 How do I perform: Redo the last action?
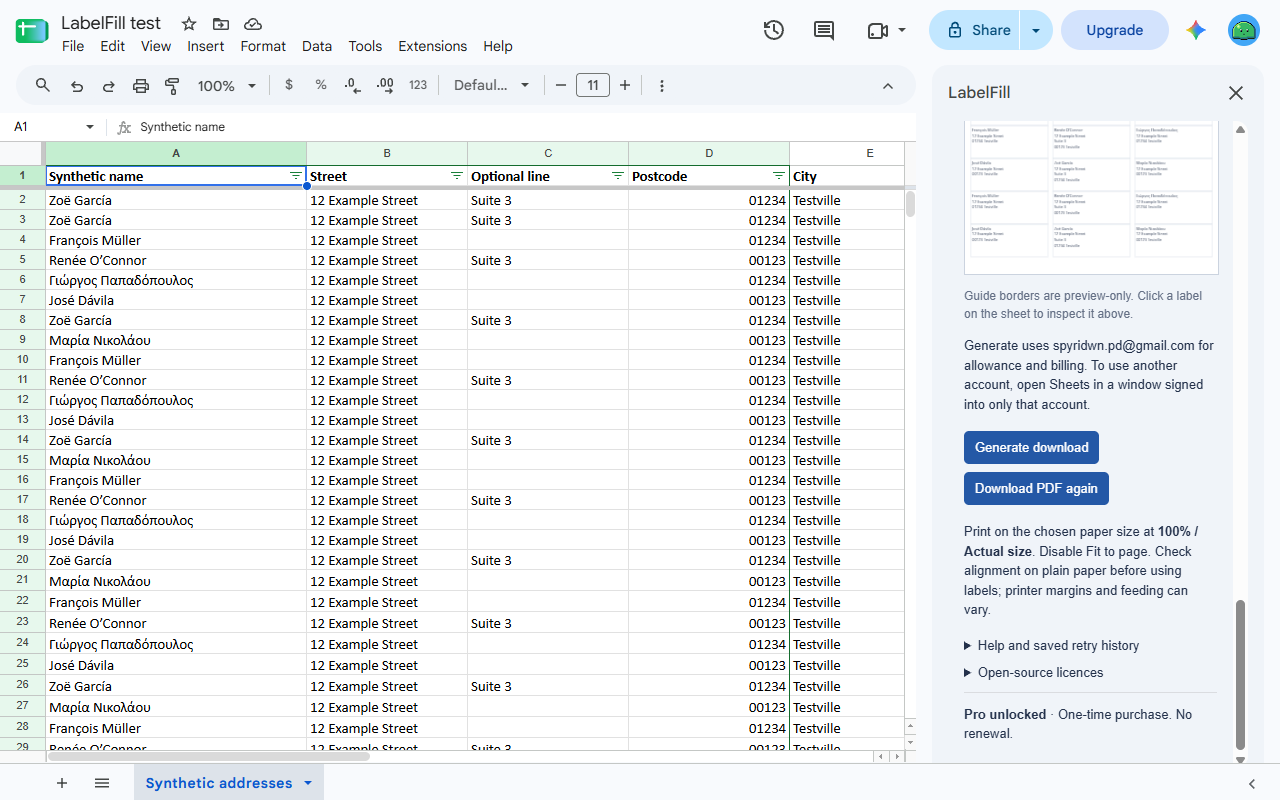[x=109, y=86]
